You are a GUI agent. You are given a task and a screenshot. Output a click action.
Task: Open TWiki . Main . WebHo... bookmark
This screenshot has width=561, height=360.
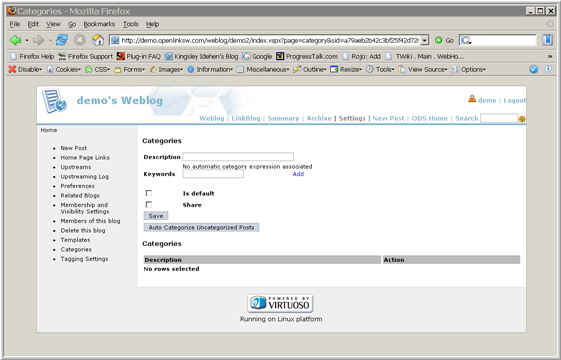point(425,57)
